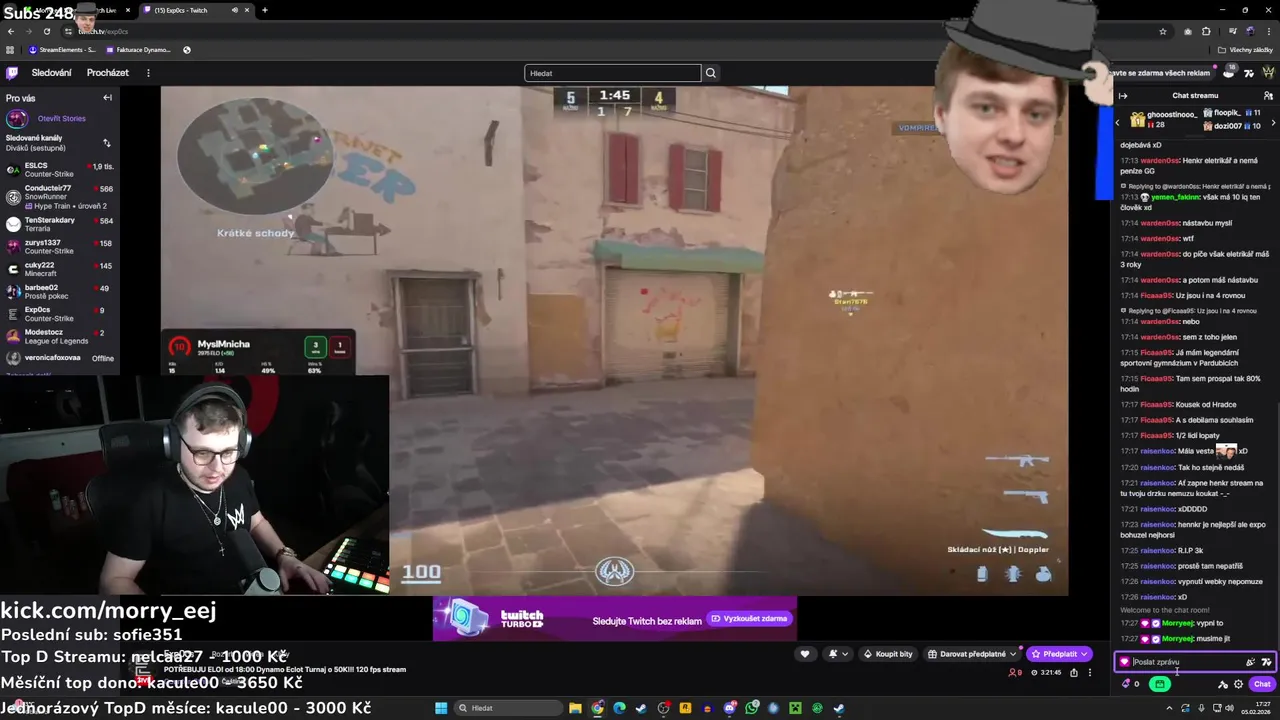Screen dimensions: 1280x720
Task: Click the heart follow button
Action: click(805, 654)
